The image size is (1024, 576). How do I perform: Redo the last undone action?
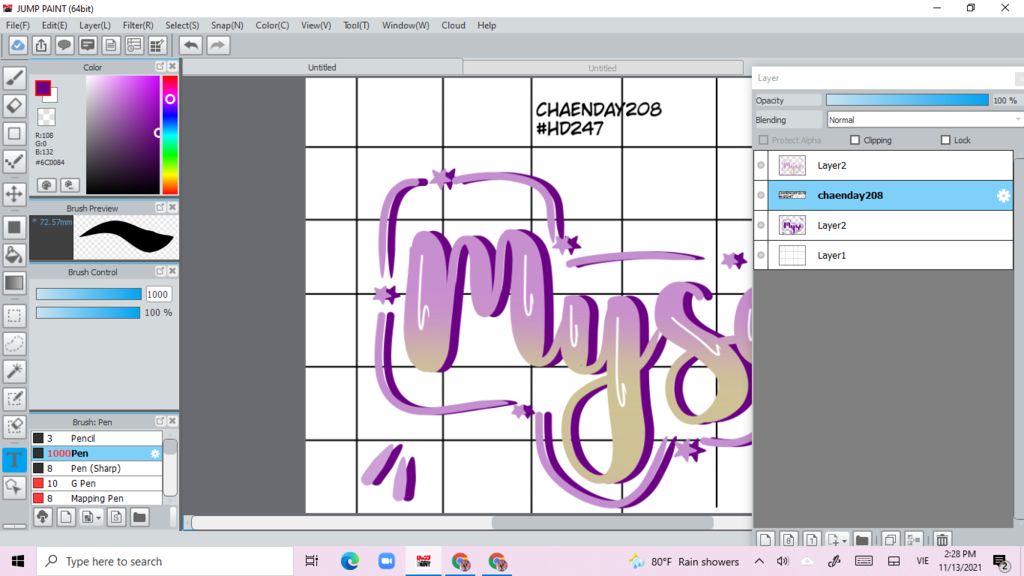pyautogui.click(x=218, y=45)
